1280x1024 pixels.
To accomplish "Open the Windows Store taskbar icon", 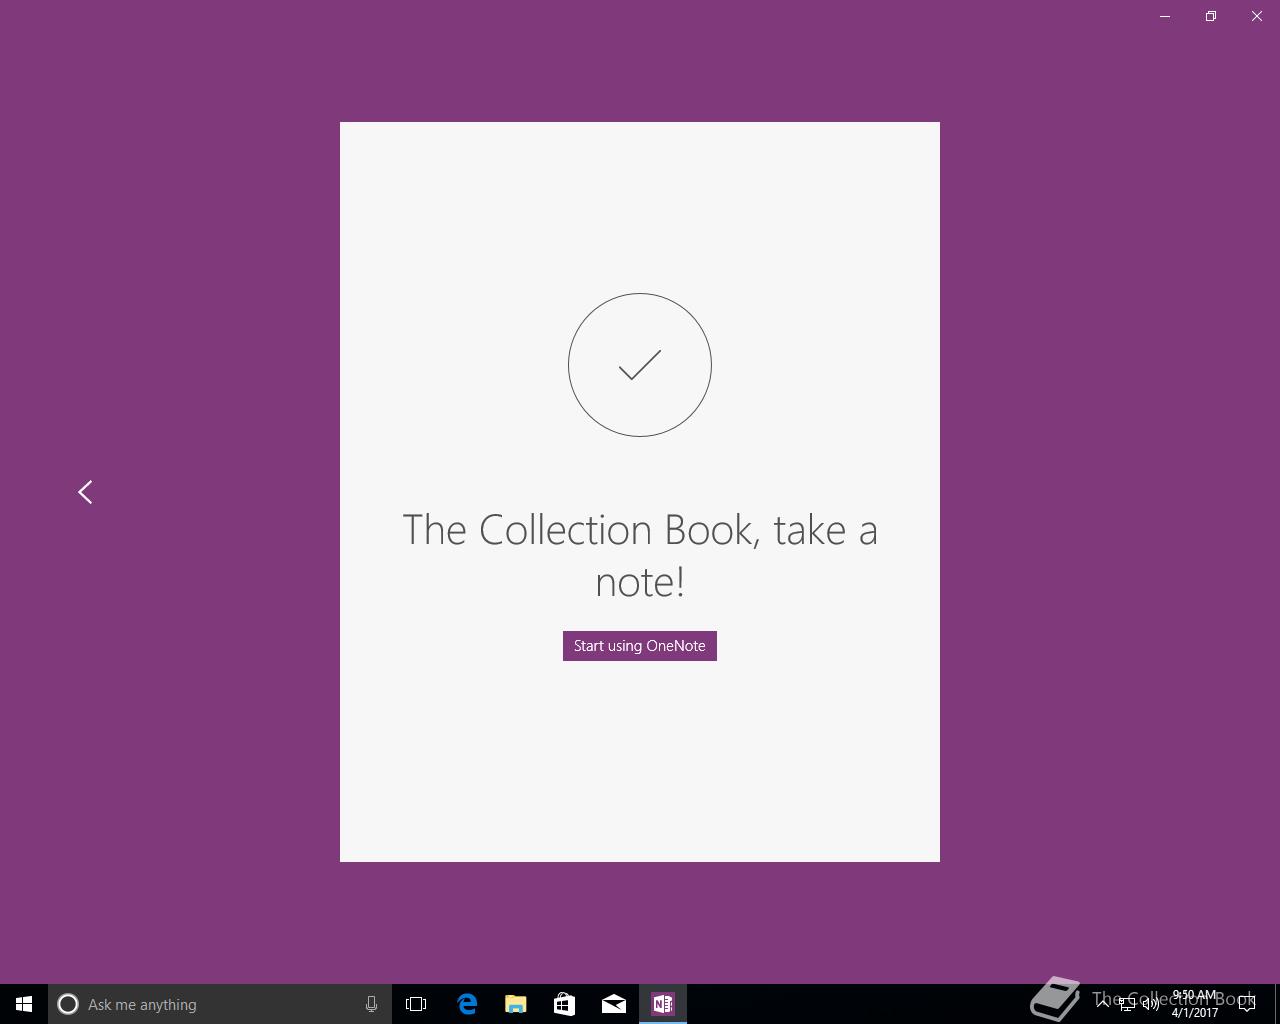I will coord(565,1004).
